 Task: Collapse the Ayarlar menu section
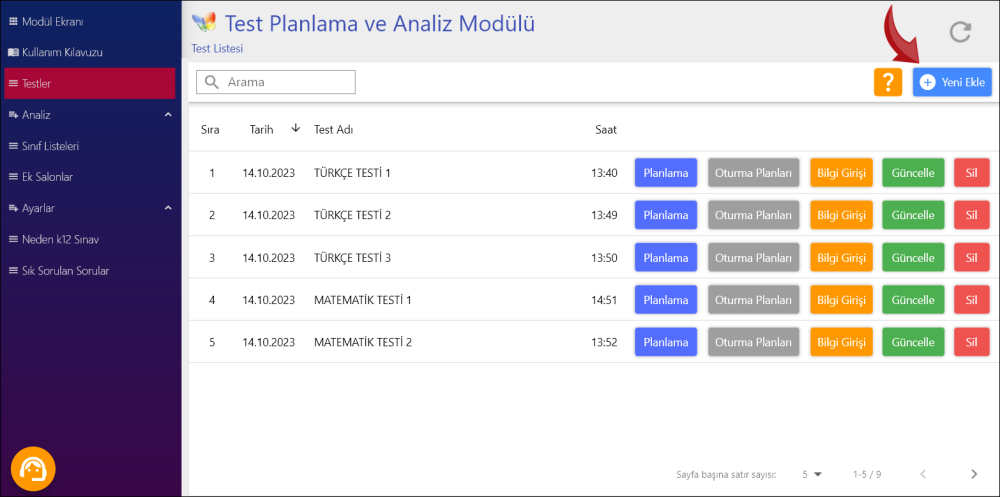168,208
